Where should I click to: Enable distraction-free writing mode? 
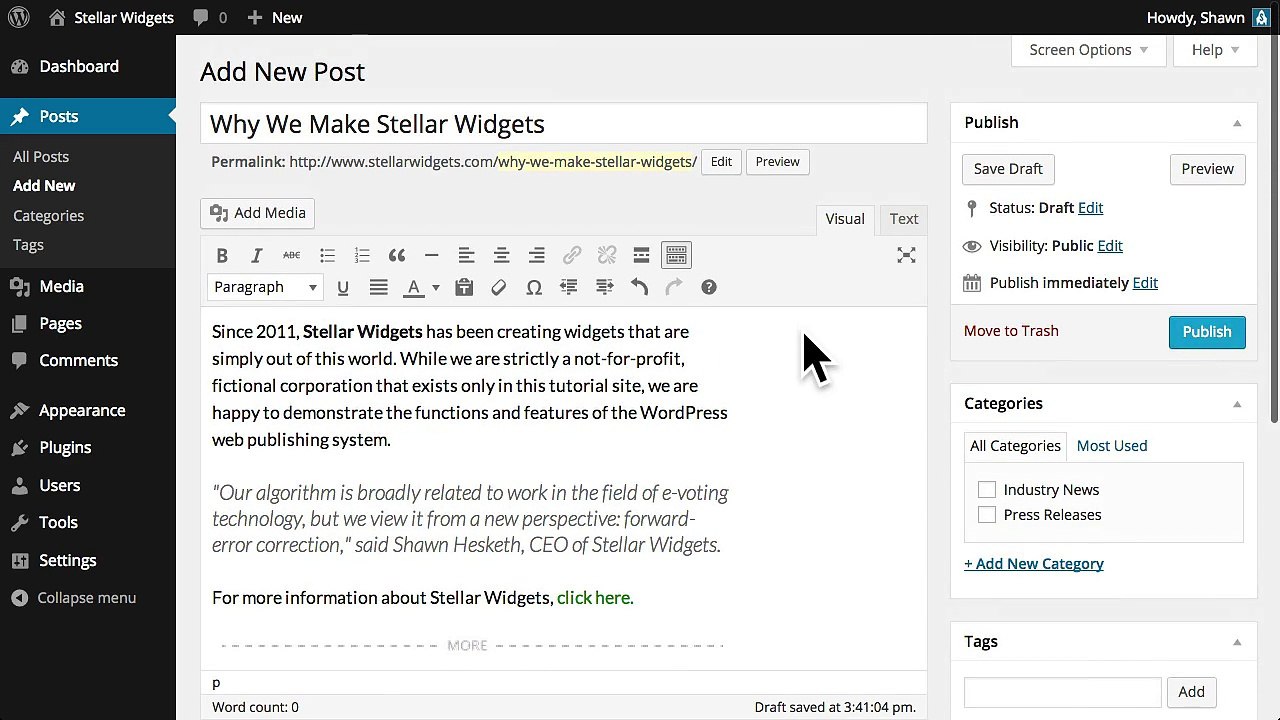906,256
